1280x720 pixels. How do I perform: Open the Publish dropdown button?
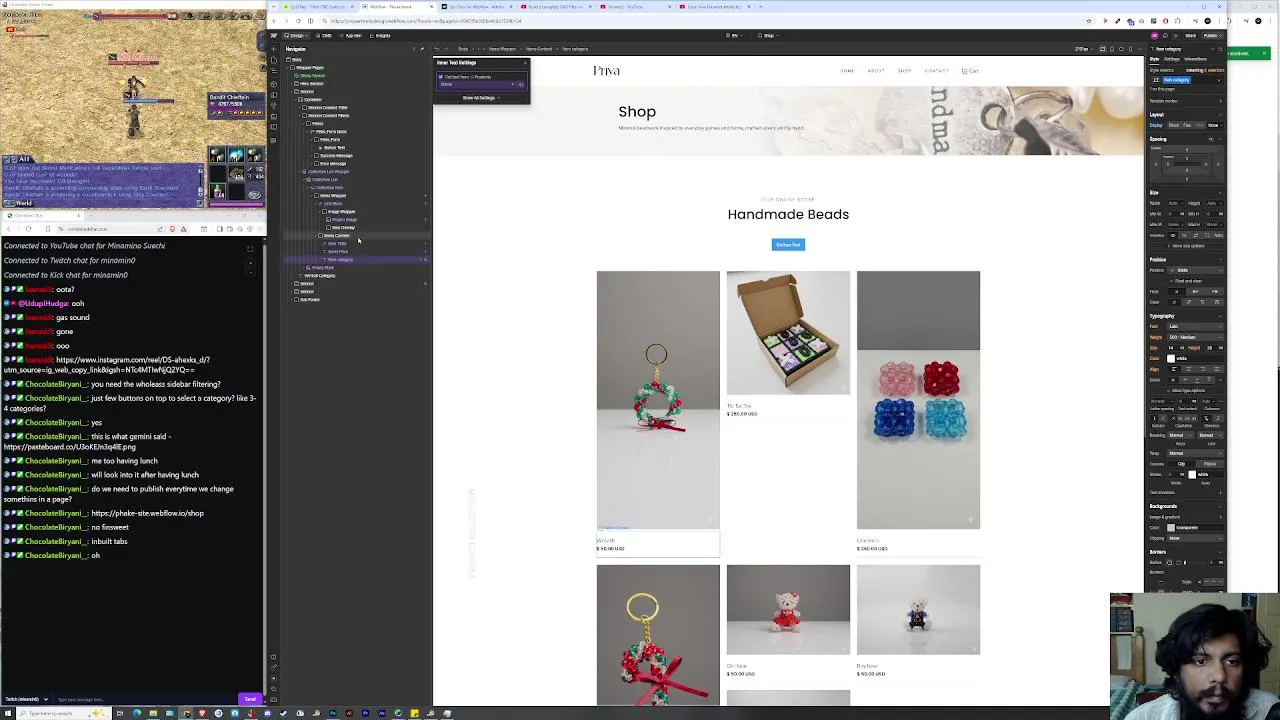[x=1213, y=36]
